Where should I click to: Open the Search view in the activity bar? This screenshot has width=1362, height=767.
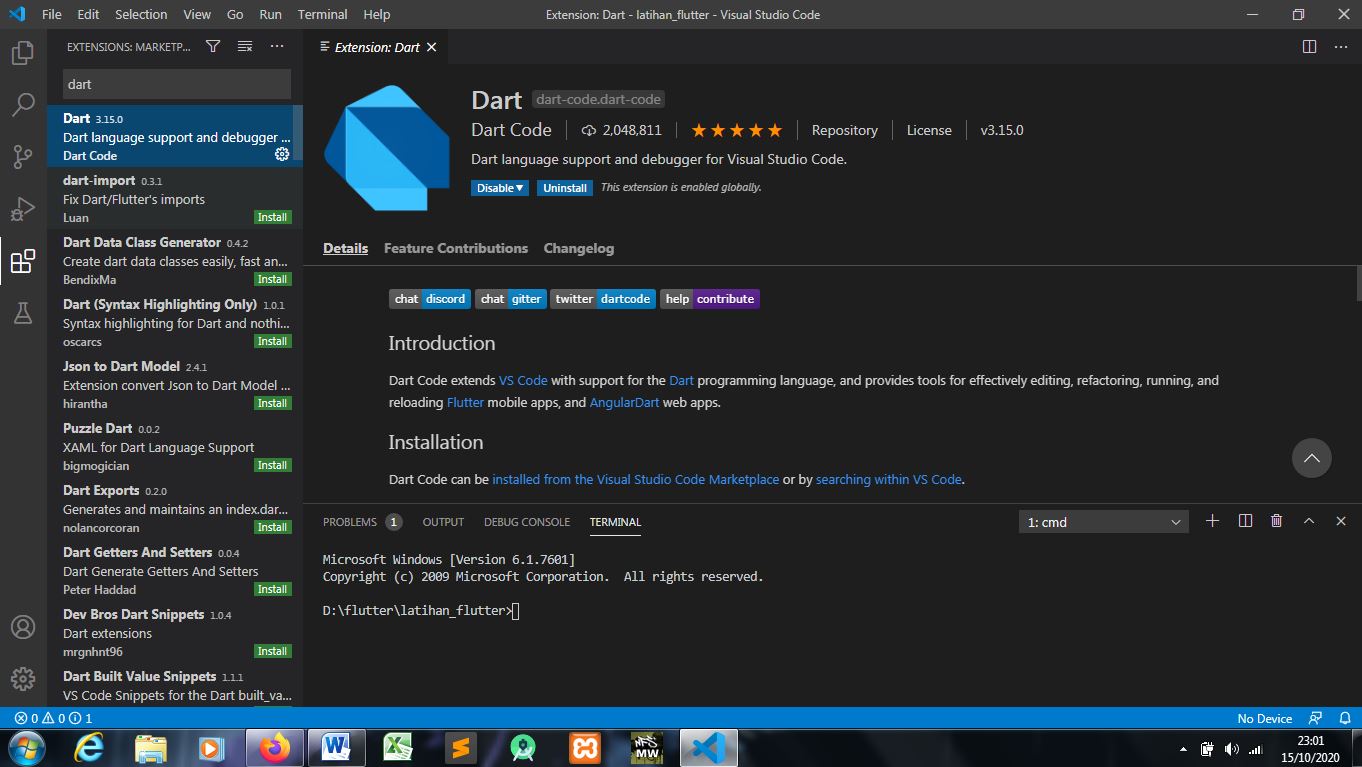[22, 105]
